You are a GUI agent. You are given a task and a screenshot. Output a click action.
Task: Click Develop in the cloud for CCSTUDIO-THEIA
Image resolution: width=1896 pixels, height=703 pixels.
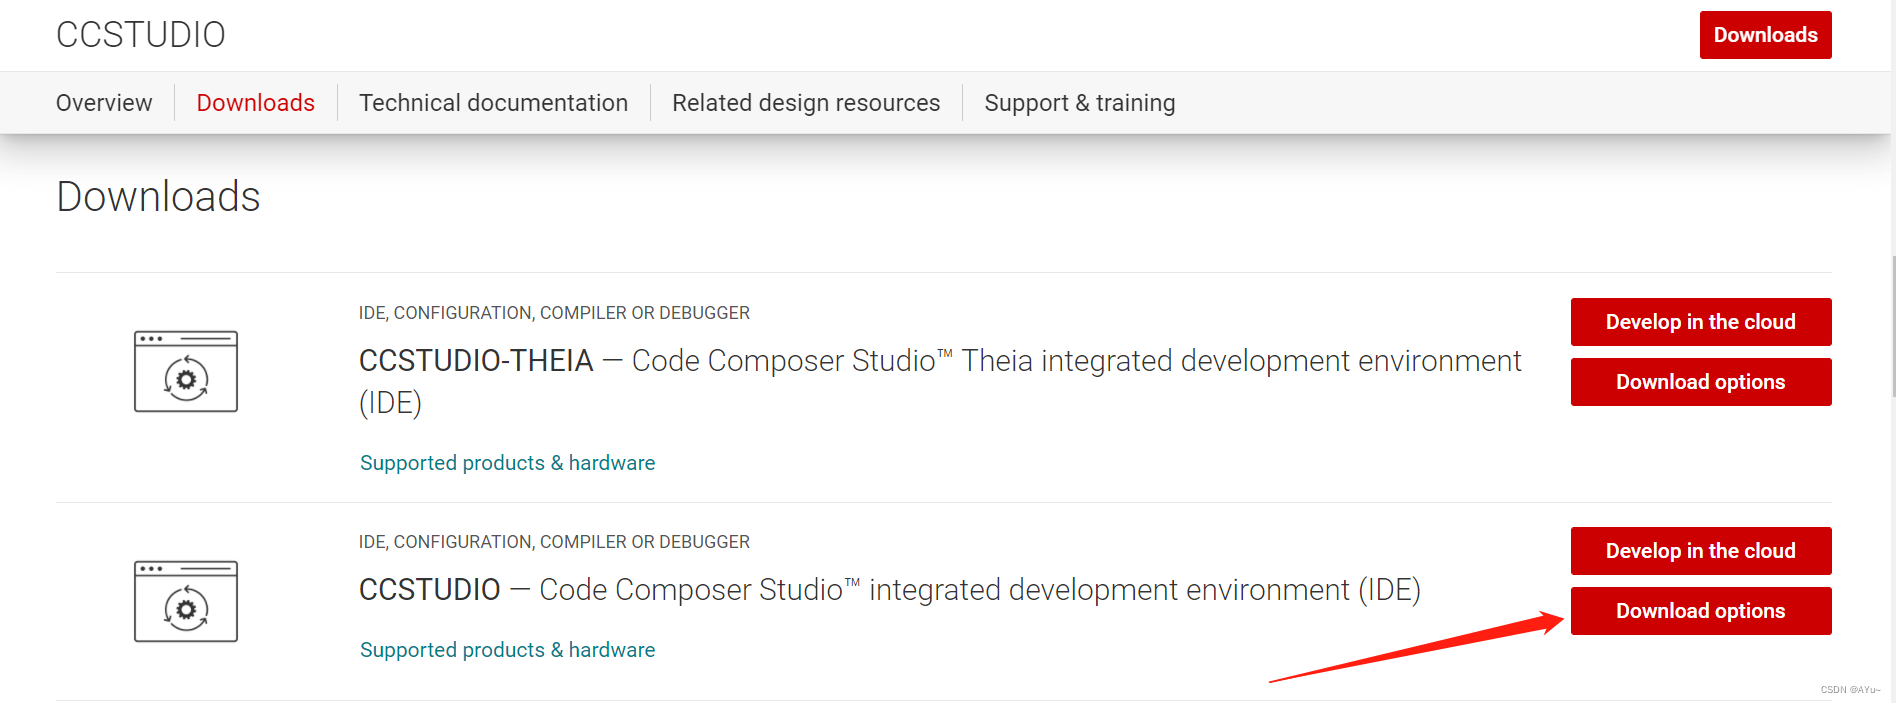point(1701,322)
